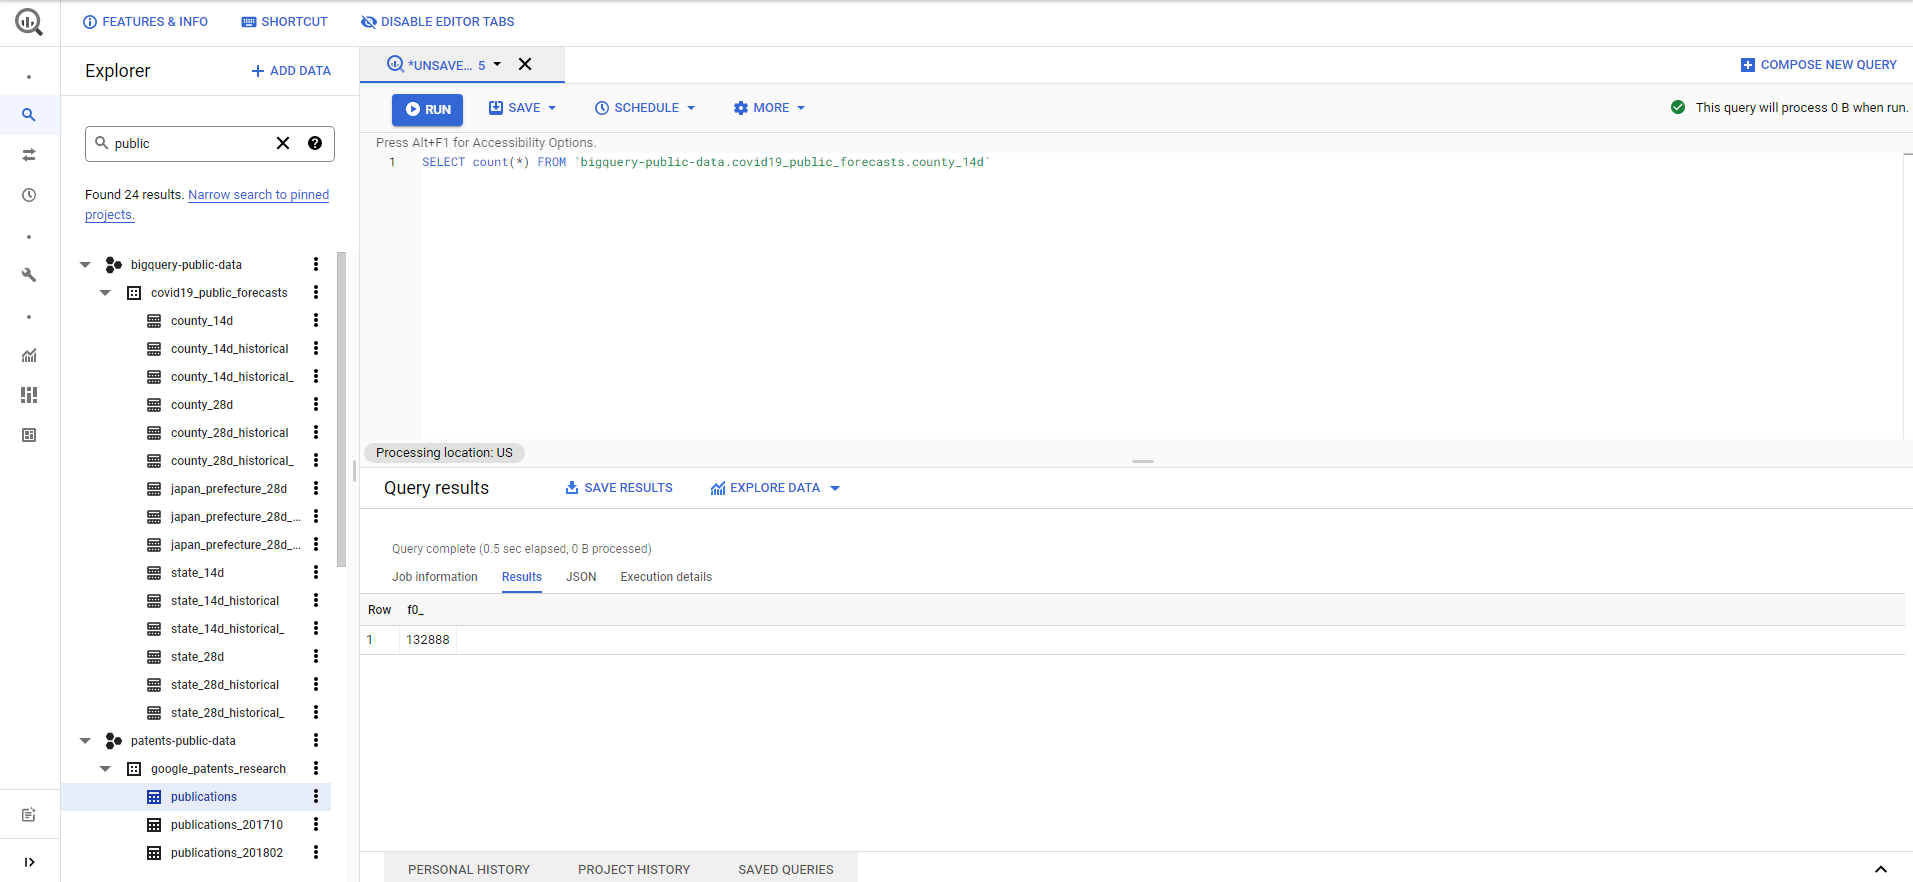Screen dimensions: 1913x882
Task: Open Data transfers icon in sidebar
Action: coord(29,155)
